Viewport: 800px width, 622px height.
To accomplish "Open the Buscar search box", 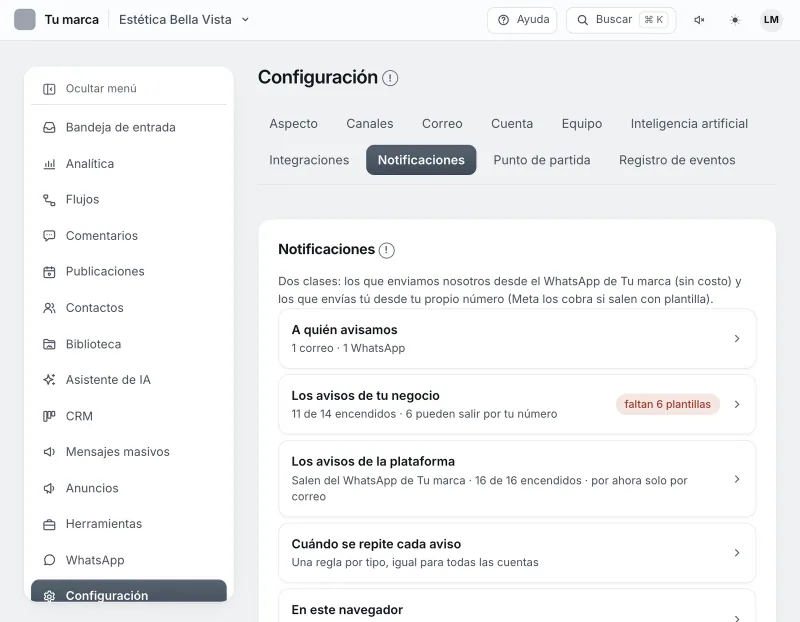I will click(621, 20).
